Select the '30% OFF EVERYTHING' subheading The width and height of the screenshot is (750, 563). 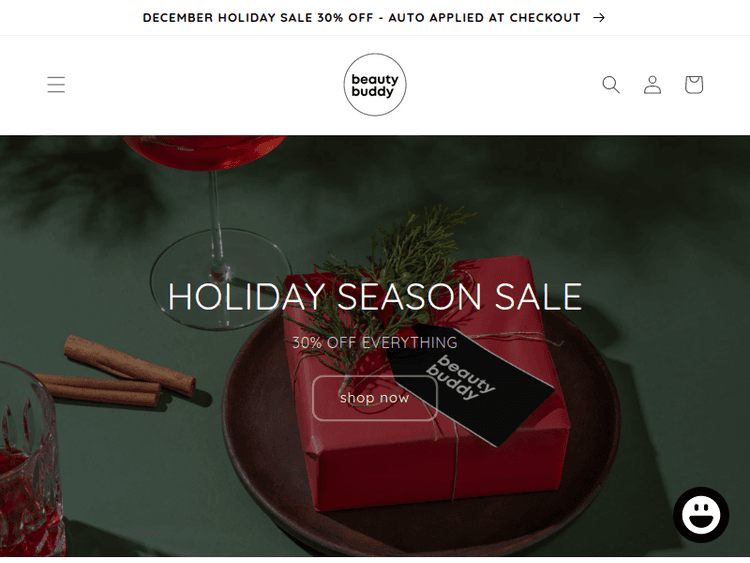375,342
